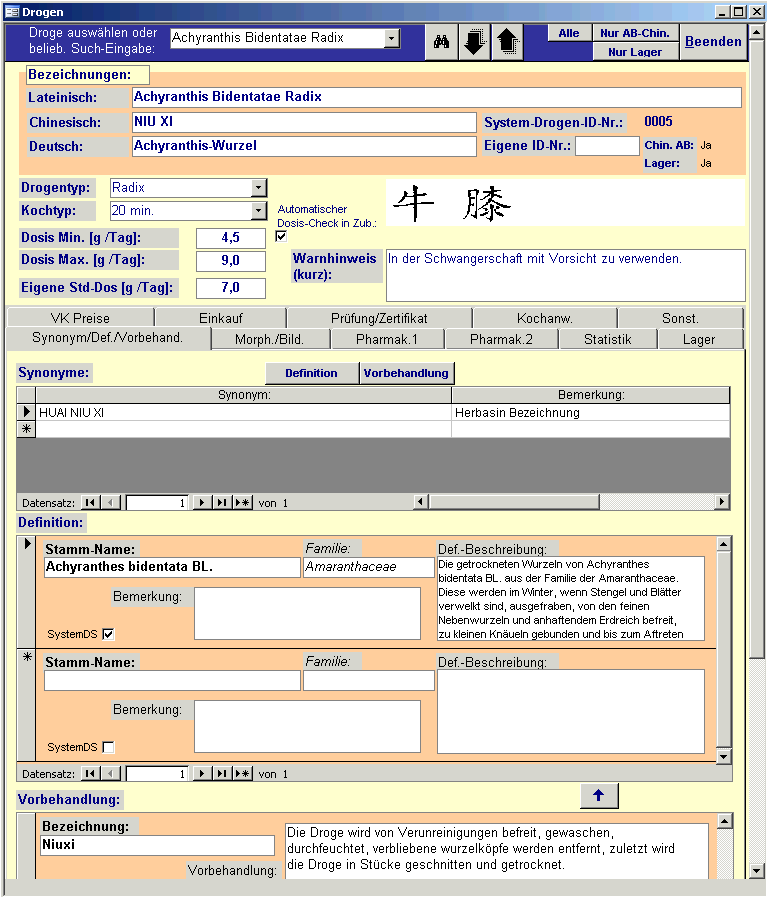Expand the Drogentyp dropdown
Screen dimensions: 767x897
[258, 188]
